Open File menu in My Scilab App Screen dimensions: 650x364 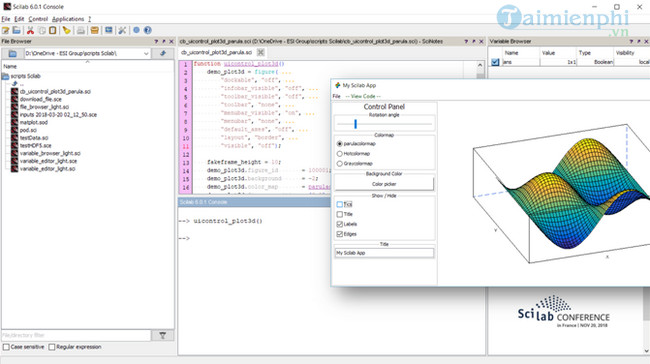click(x=337, y=96)
